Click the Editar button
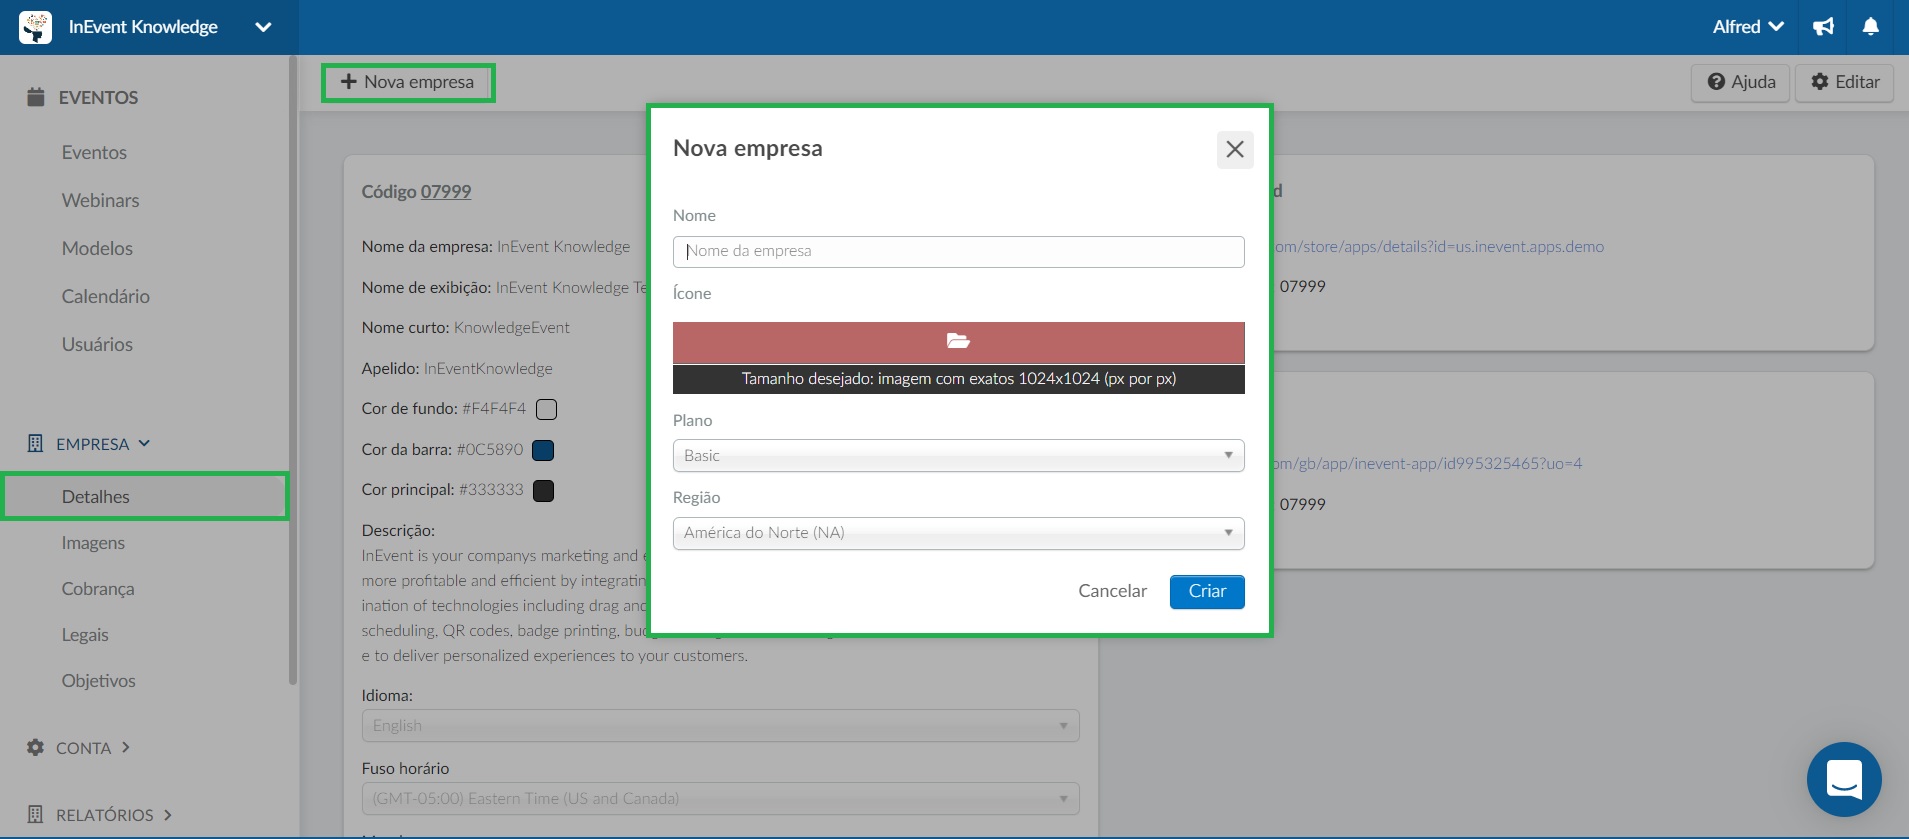 1845,82
